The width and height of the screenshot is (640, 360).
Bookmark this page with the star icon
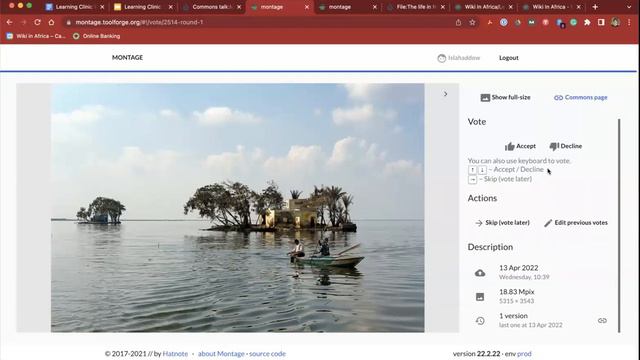tap(472, 22)
